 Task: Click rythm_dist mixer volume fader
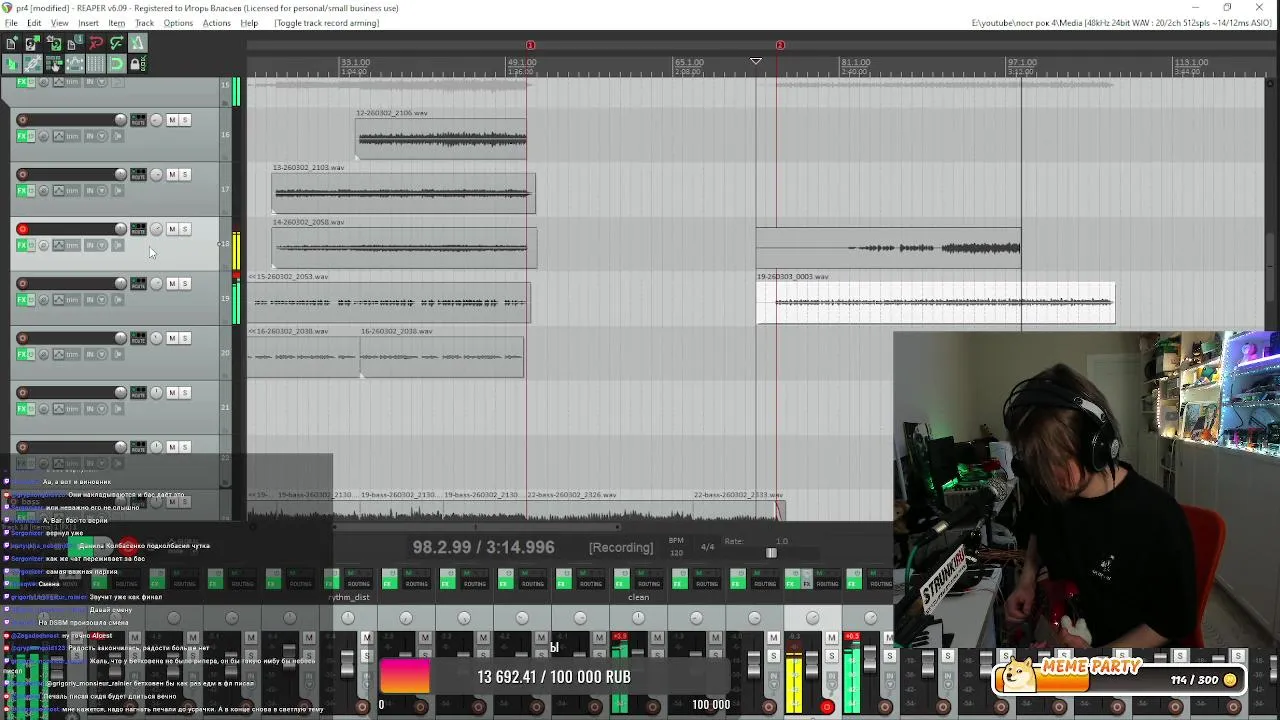pos(347,664)
